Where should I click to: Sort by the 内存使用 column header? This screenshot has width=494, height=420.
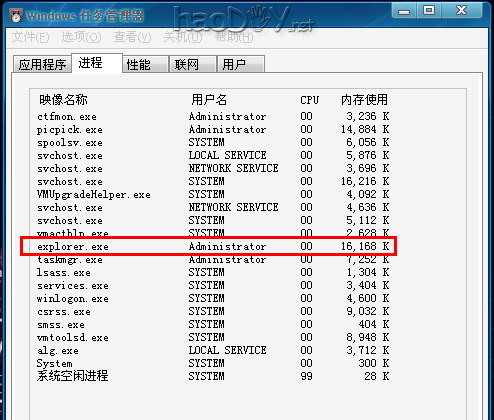(364, 100)
